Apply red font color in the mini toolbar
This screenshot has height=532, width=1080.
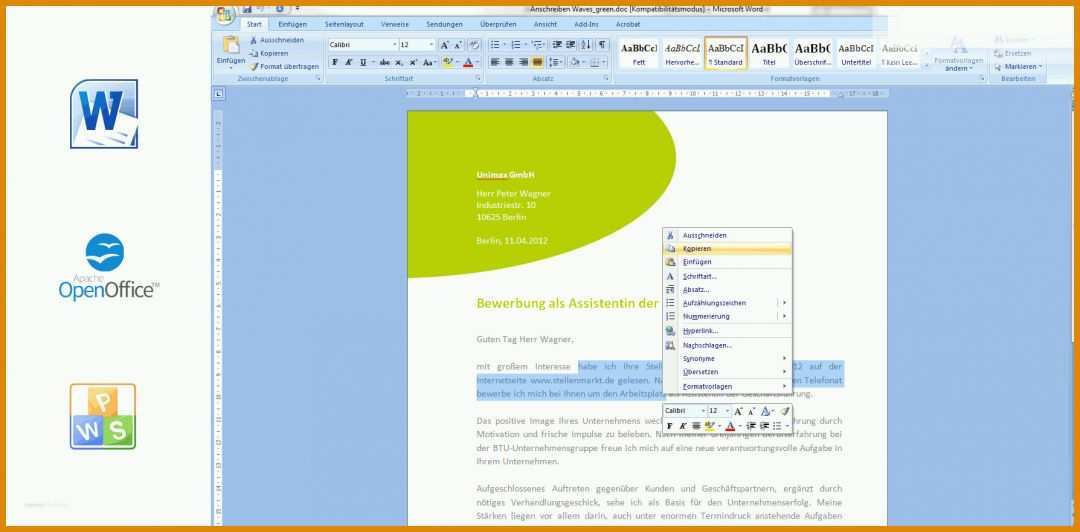pyautogui.click(x=730, y=426)
